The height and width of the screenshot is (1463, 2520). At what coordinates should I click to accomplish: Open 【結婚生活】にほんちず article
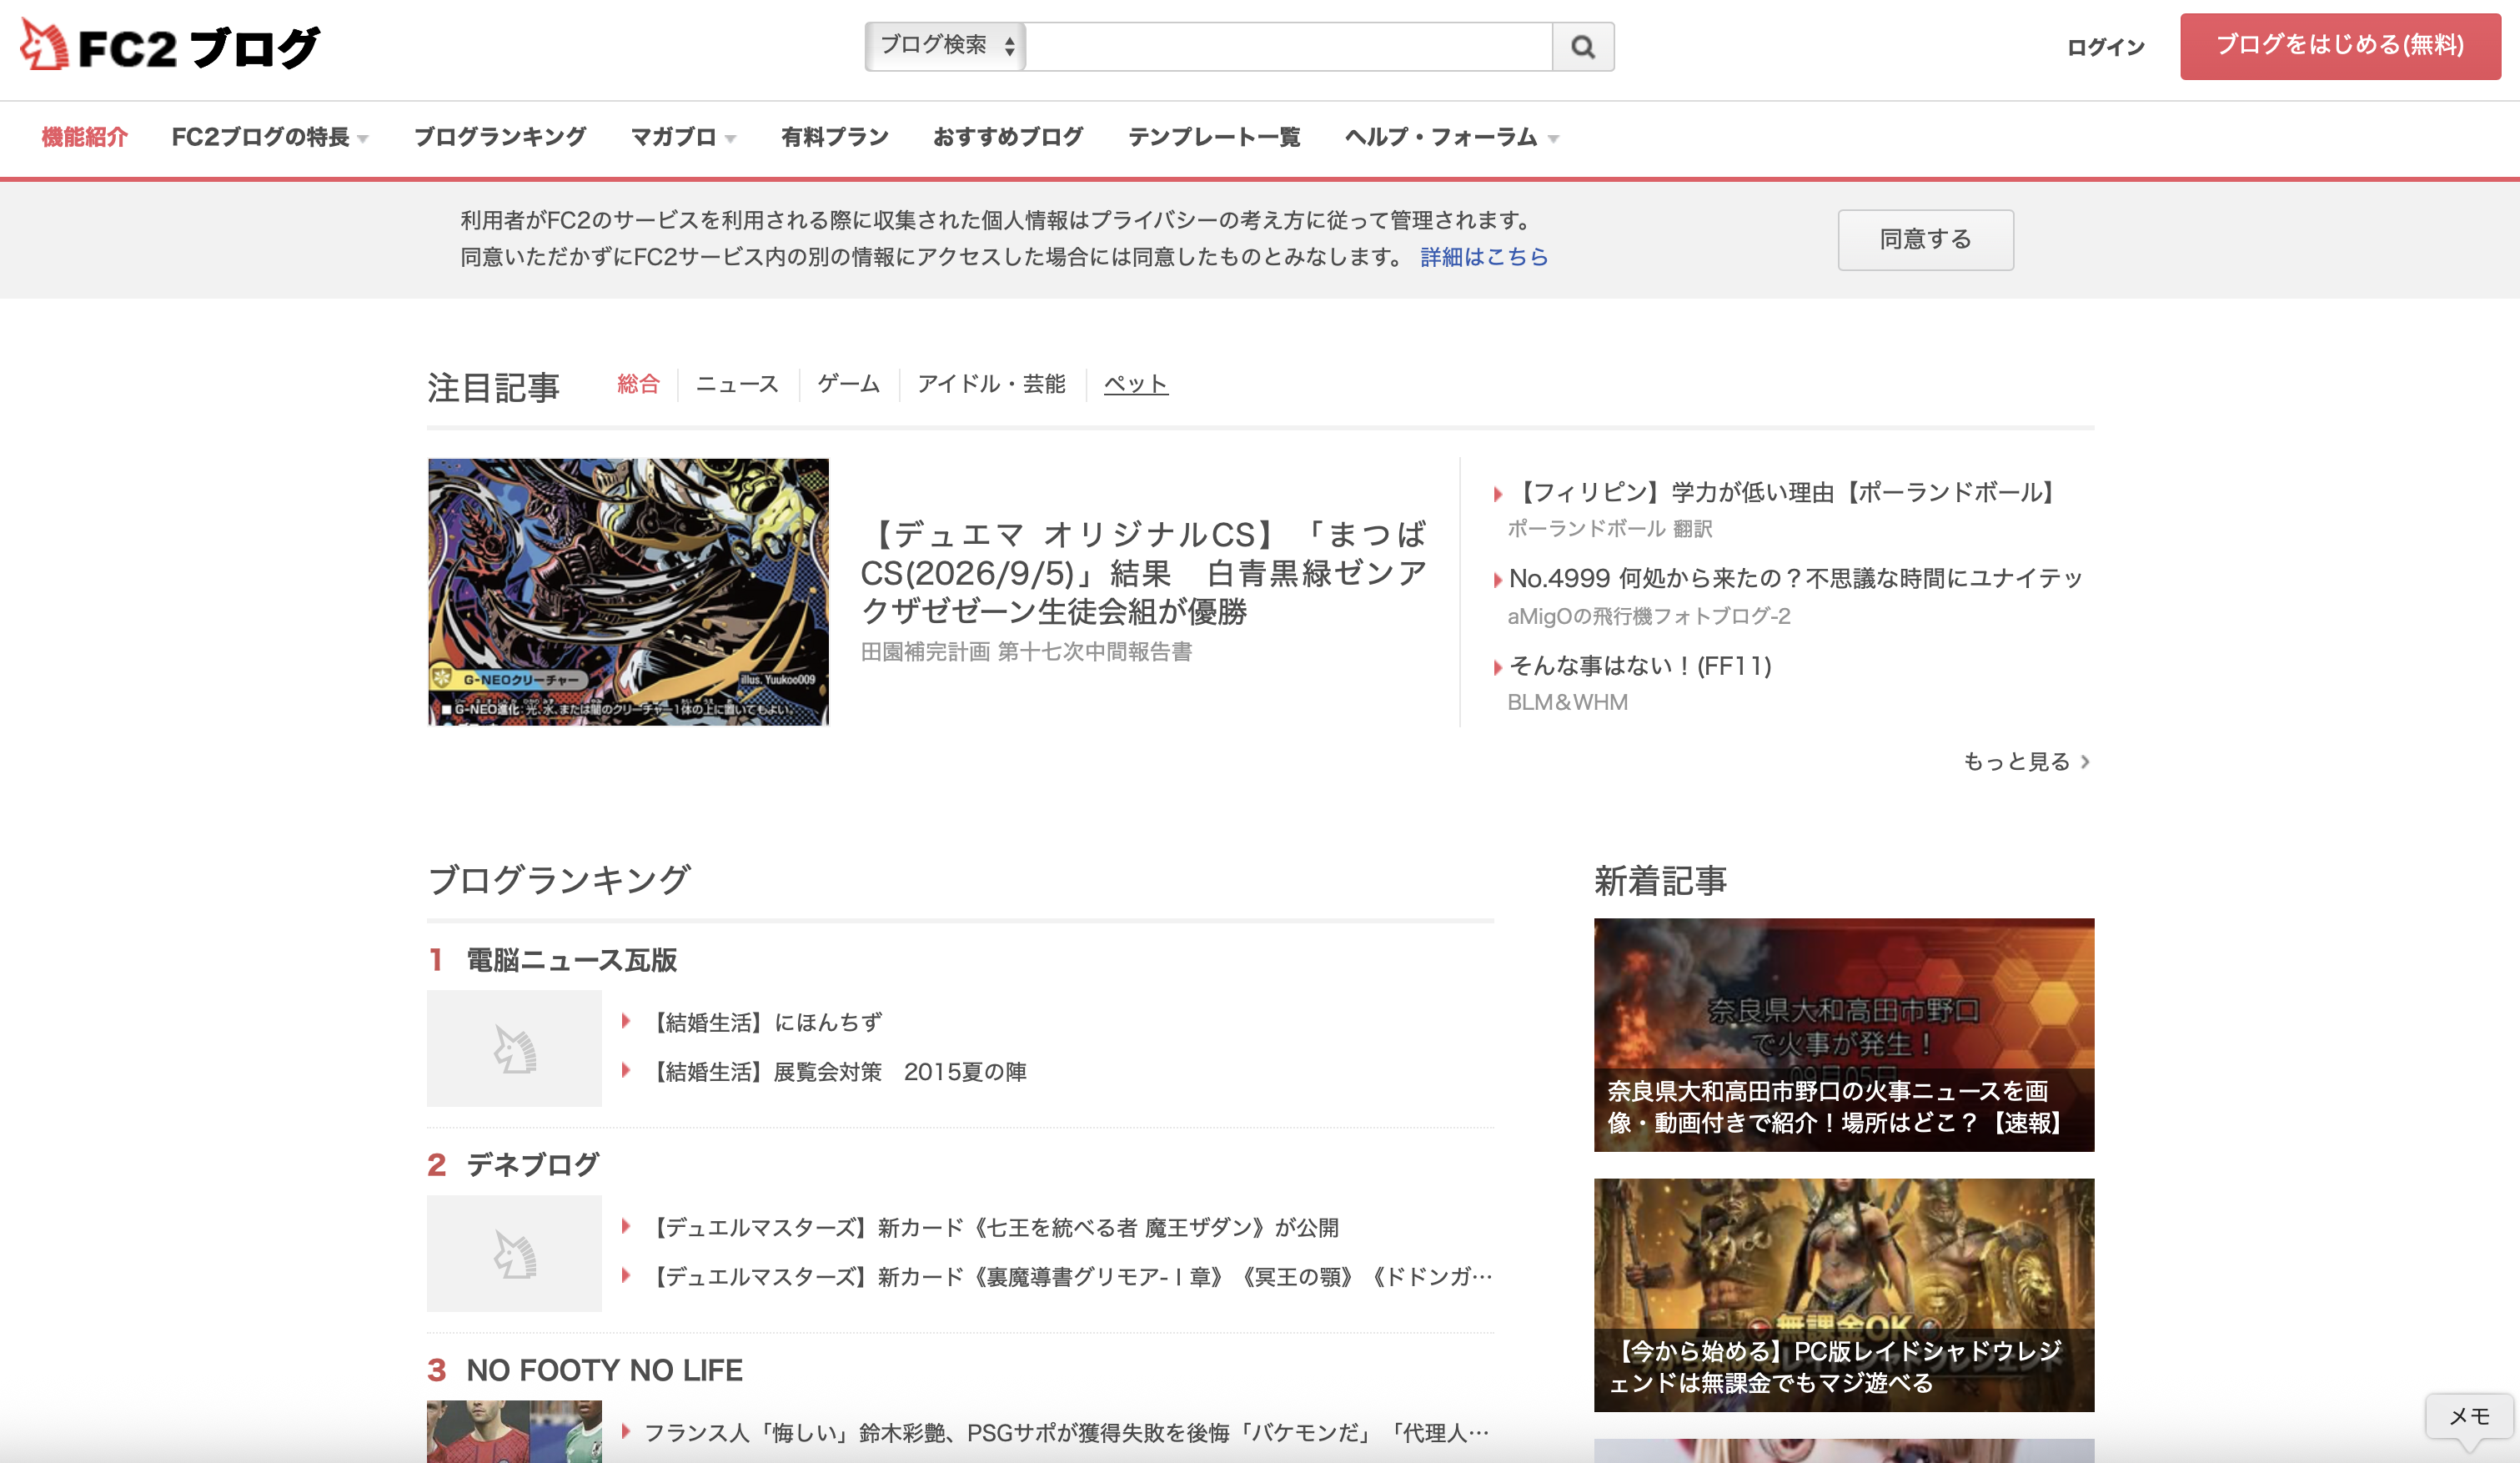[763, 1022]
